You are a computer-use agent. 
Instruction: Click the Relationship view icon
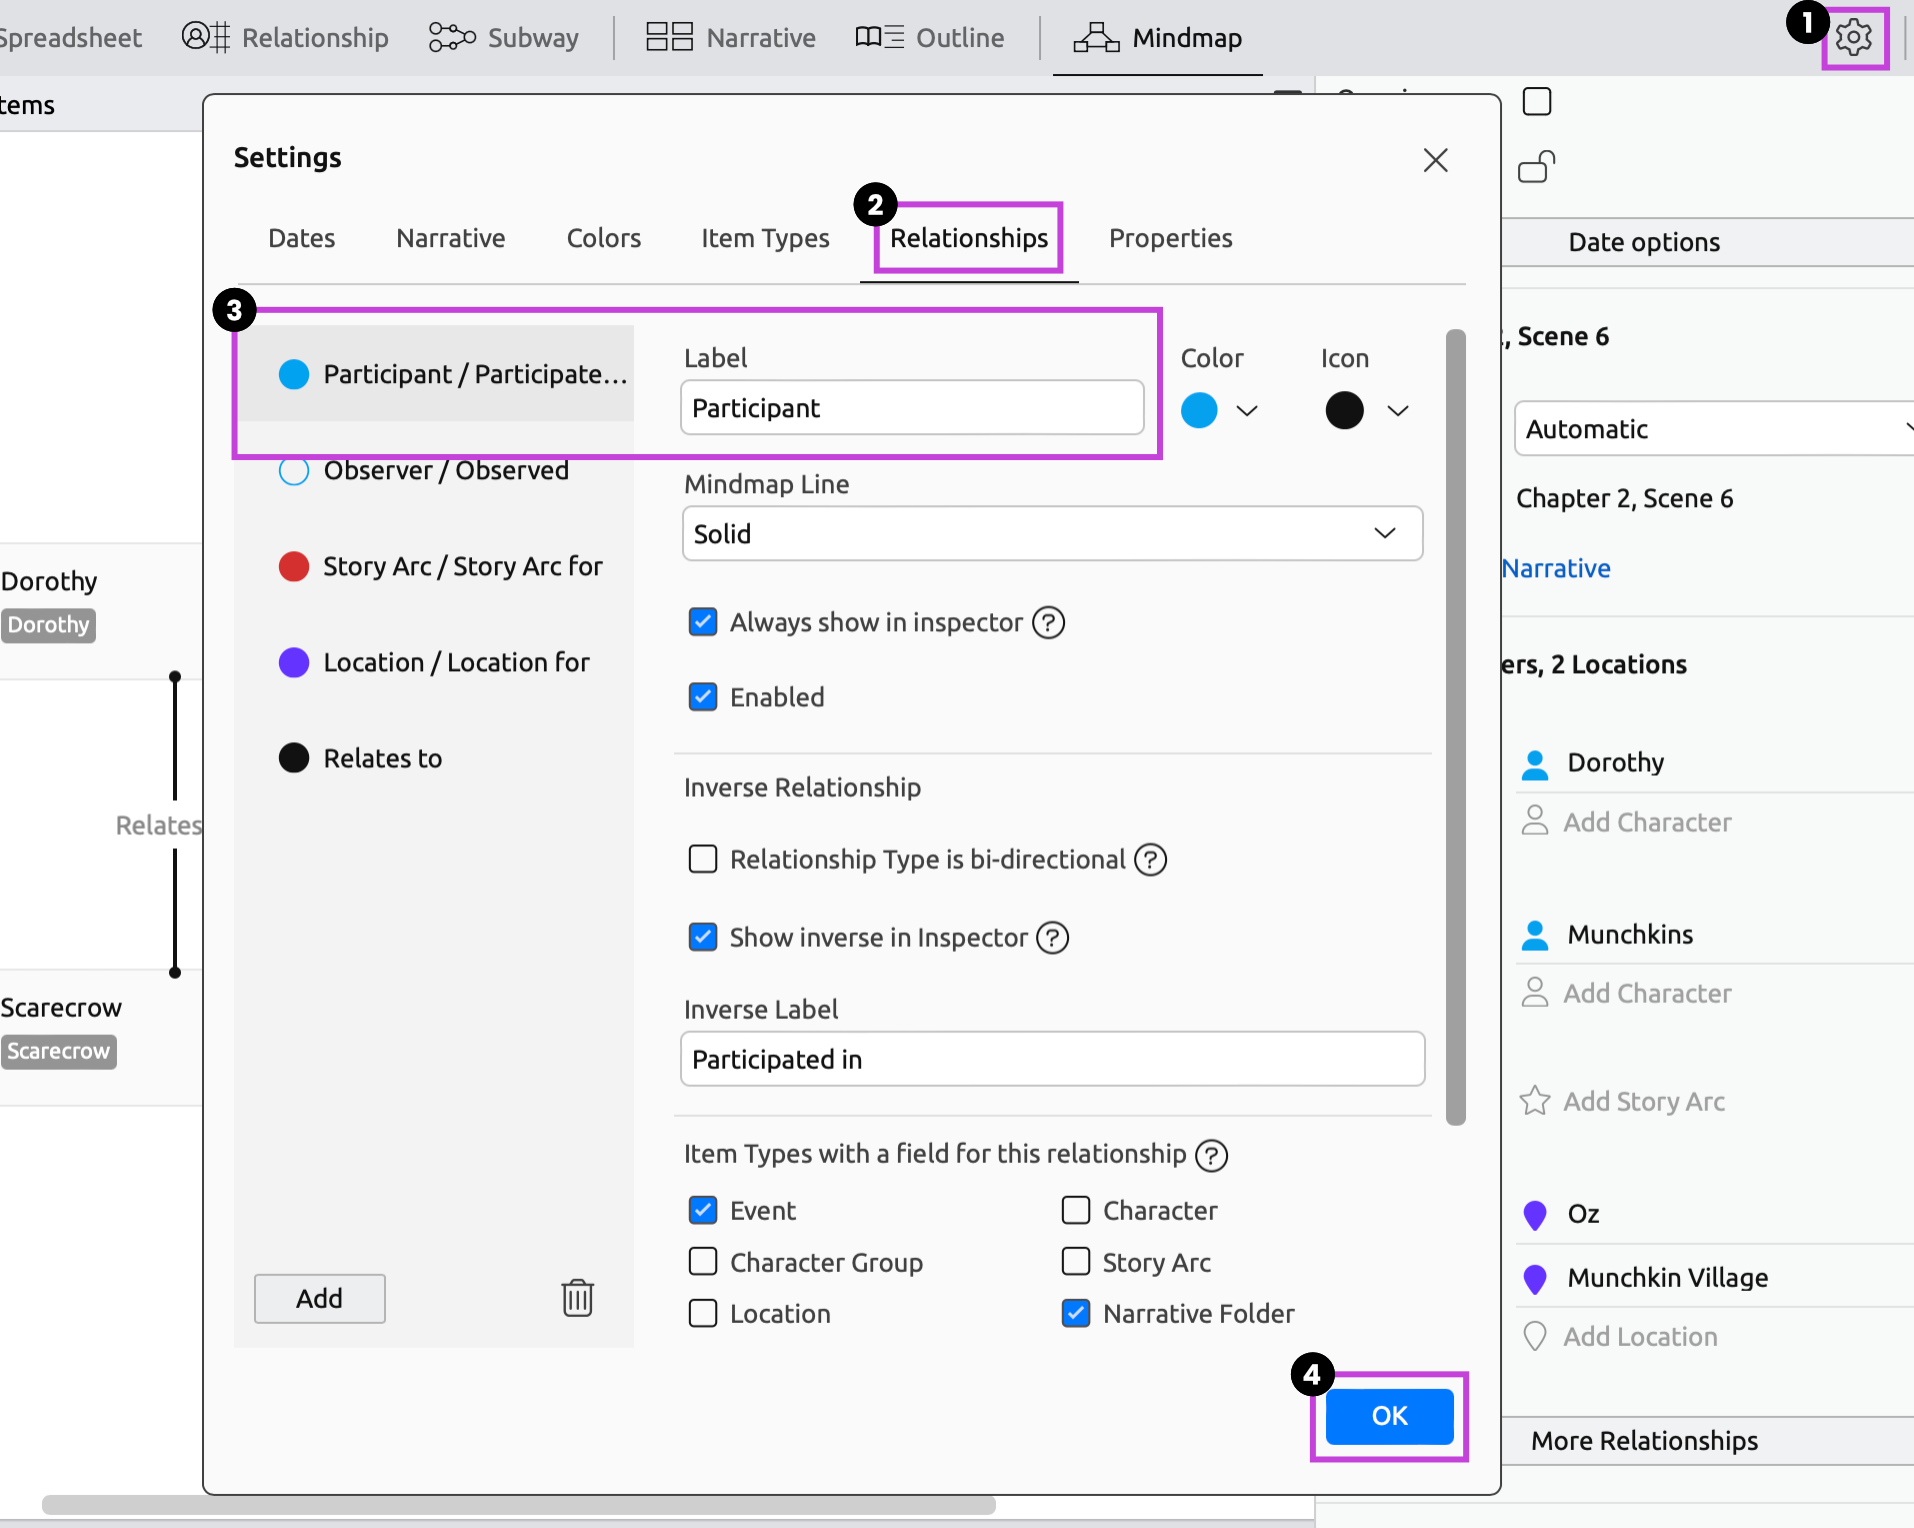[x=206, y=37]
